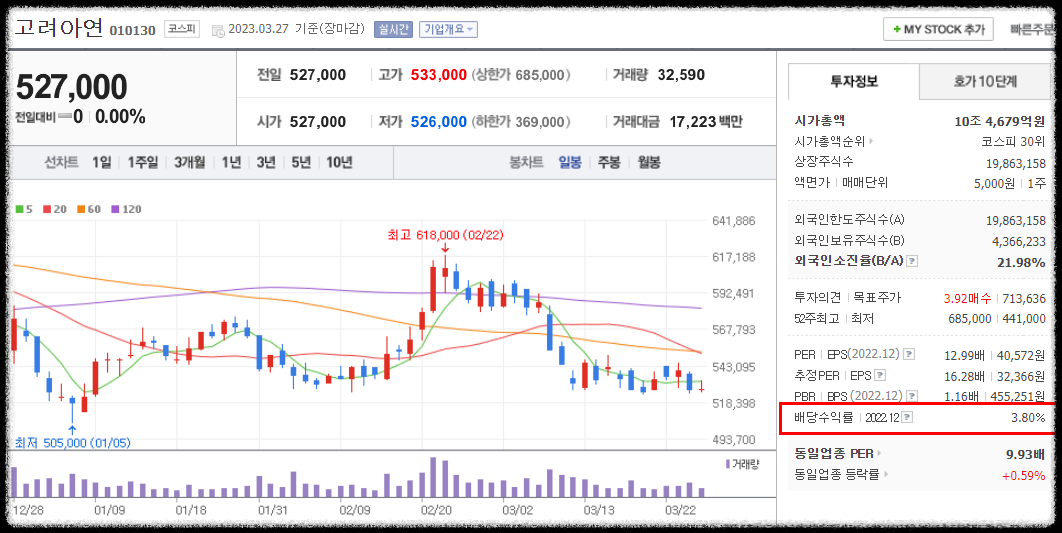Screen dimensions: 1062x533
Task: Click the help icon next to 추정PER EPS
Action: 879,375
